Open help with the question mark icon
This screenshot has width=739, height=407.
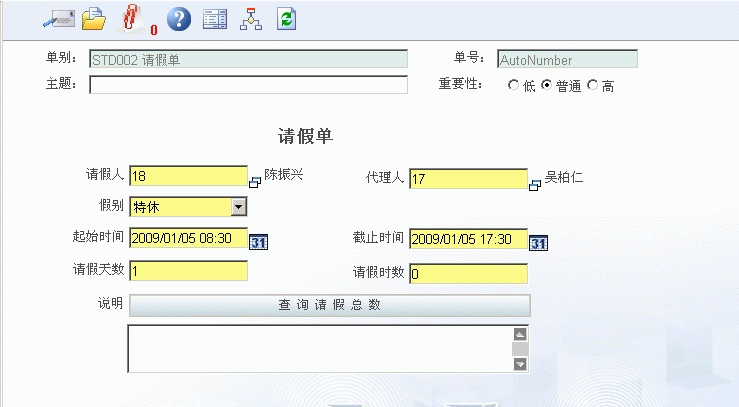(177, 19)
